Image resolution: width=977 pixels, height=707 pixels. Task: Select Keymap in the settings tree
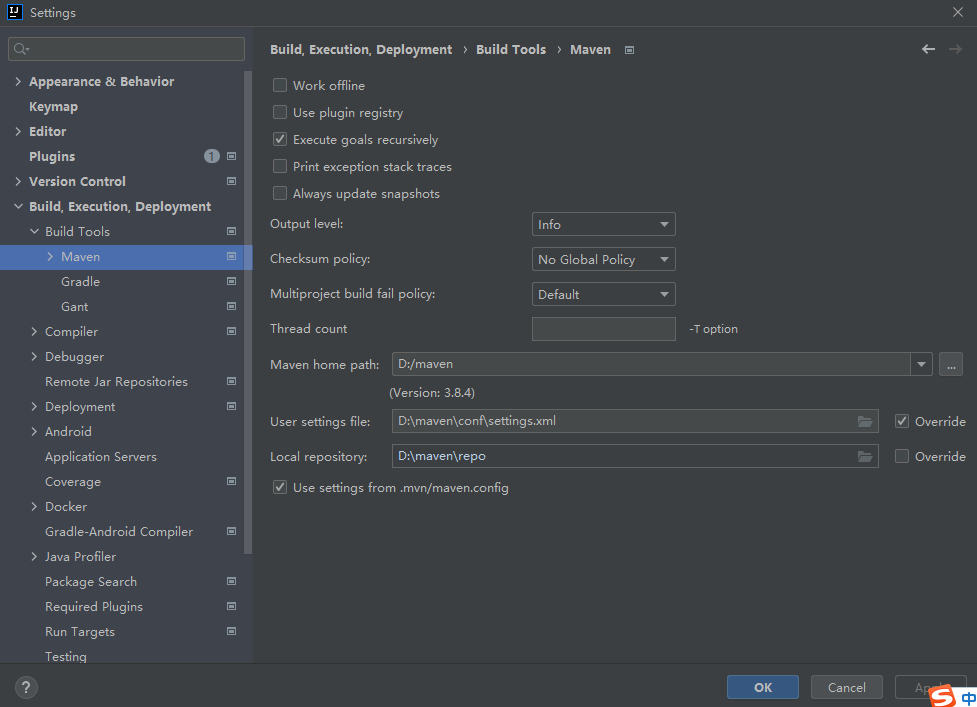[x=54, y=107]
